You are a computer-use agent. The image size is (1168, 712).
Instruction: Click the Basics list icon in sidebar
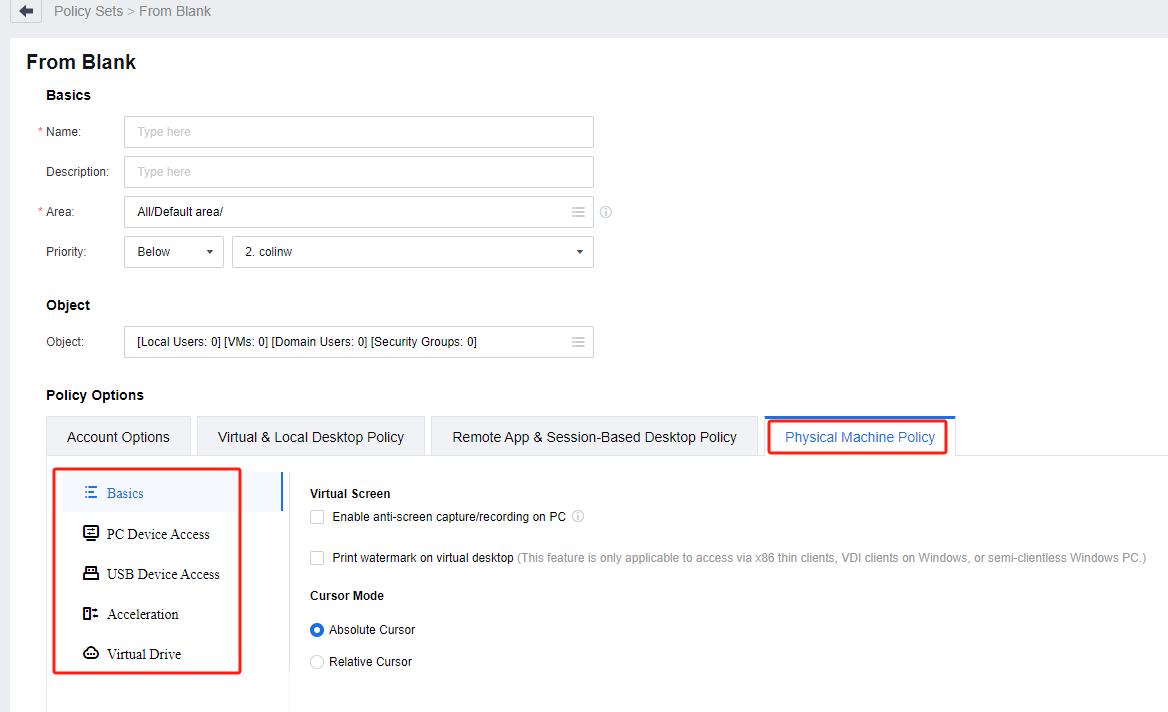[91, 493]
